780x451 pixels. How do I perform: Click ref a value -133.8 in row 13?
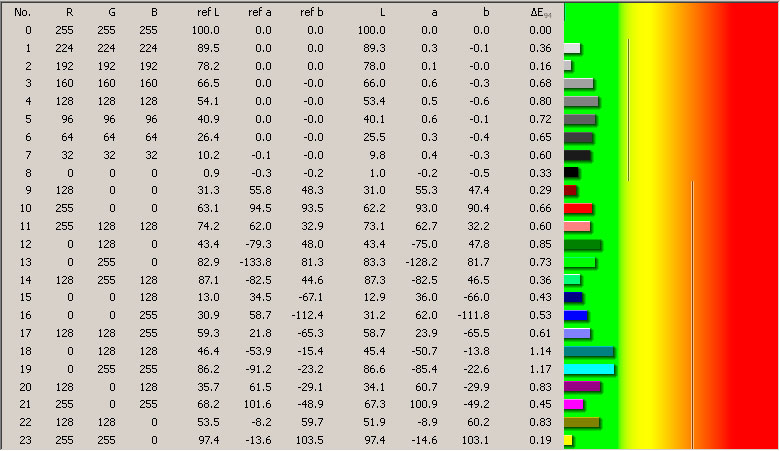click(256, 262)
